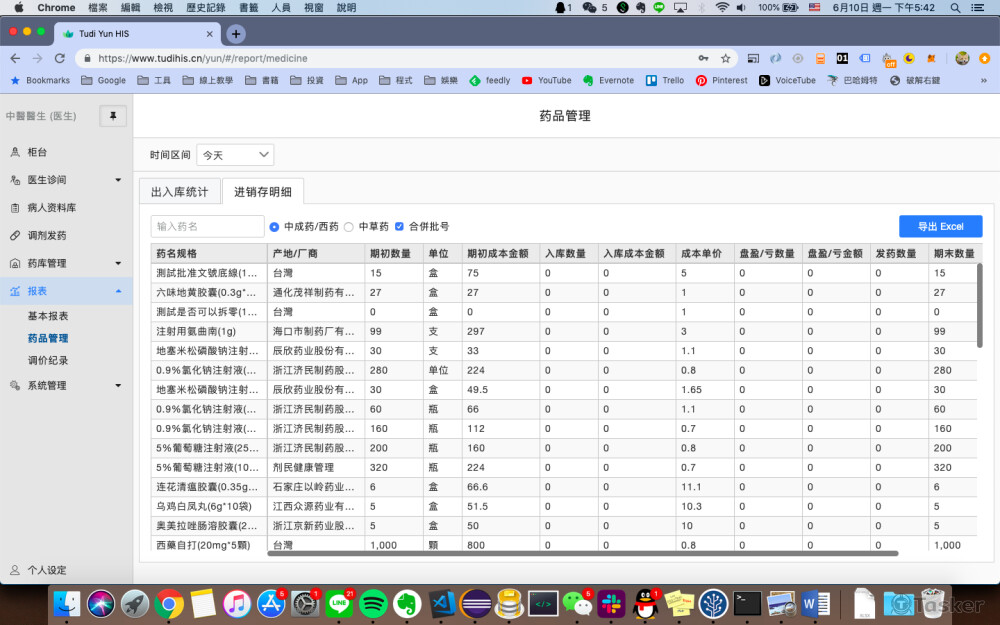Open the 时间区间 dropdown showing 今天
This screenshot has height=625, width=1000.
pyautogui.click(x=235, y=155)
